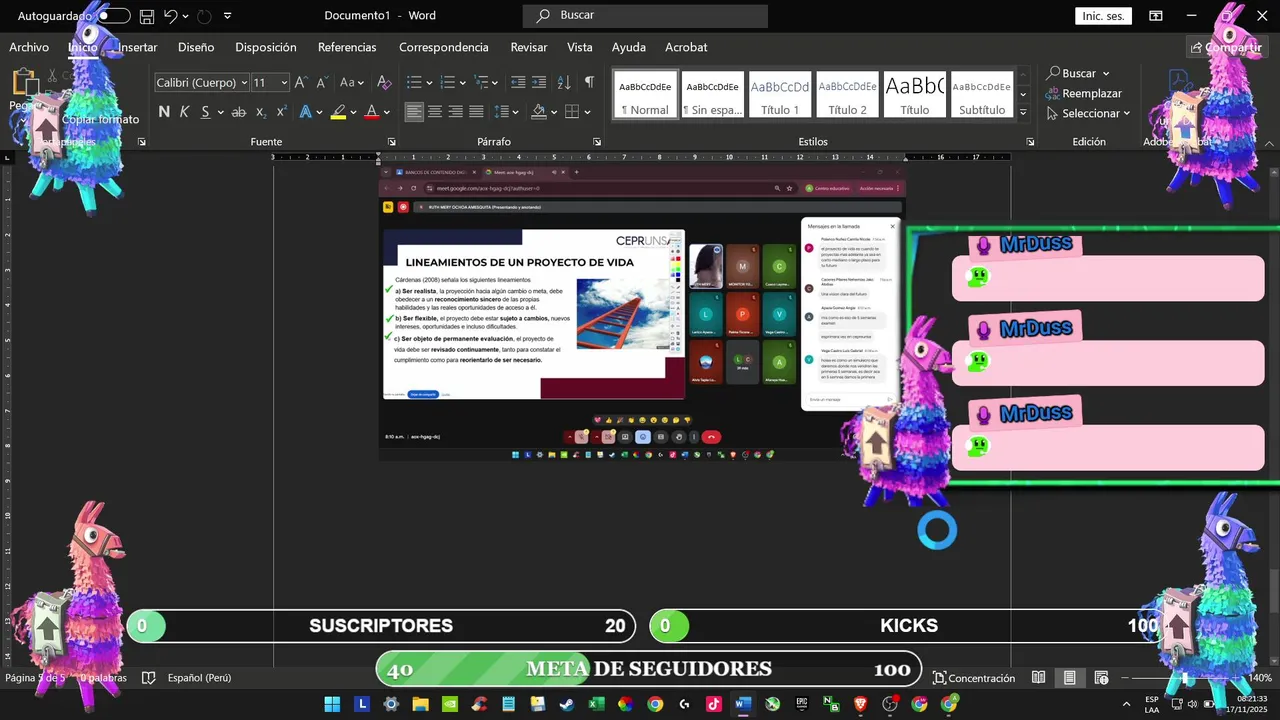Apply superscript formatting
Image resolution: width=1280 pixels, height=720 pixels.
click(282, 112)
